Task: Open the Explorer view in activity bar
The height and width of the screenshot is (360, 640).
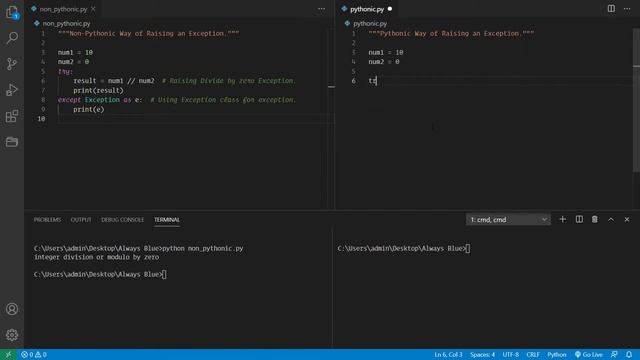Action: point(12,12)
